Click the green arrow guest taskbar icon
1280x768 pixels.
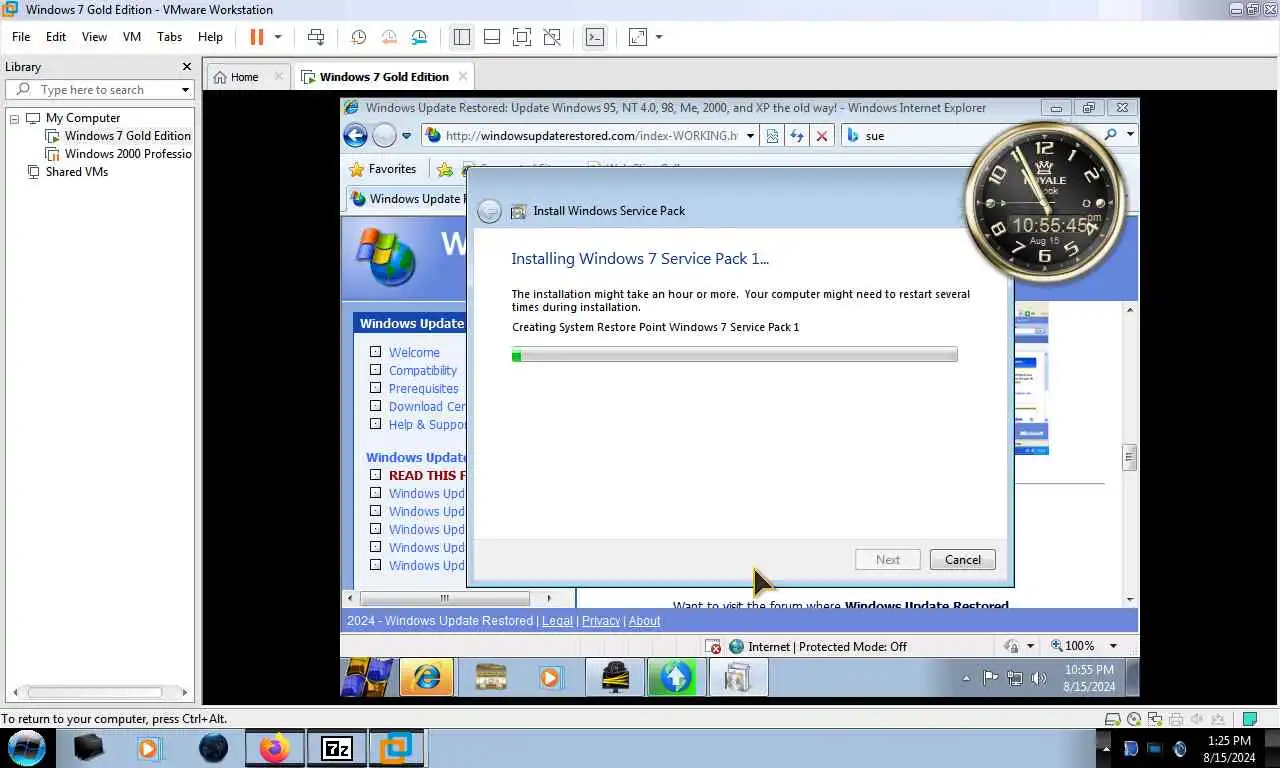tap(675, 677)
